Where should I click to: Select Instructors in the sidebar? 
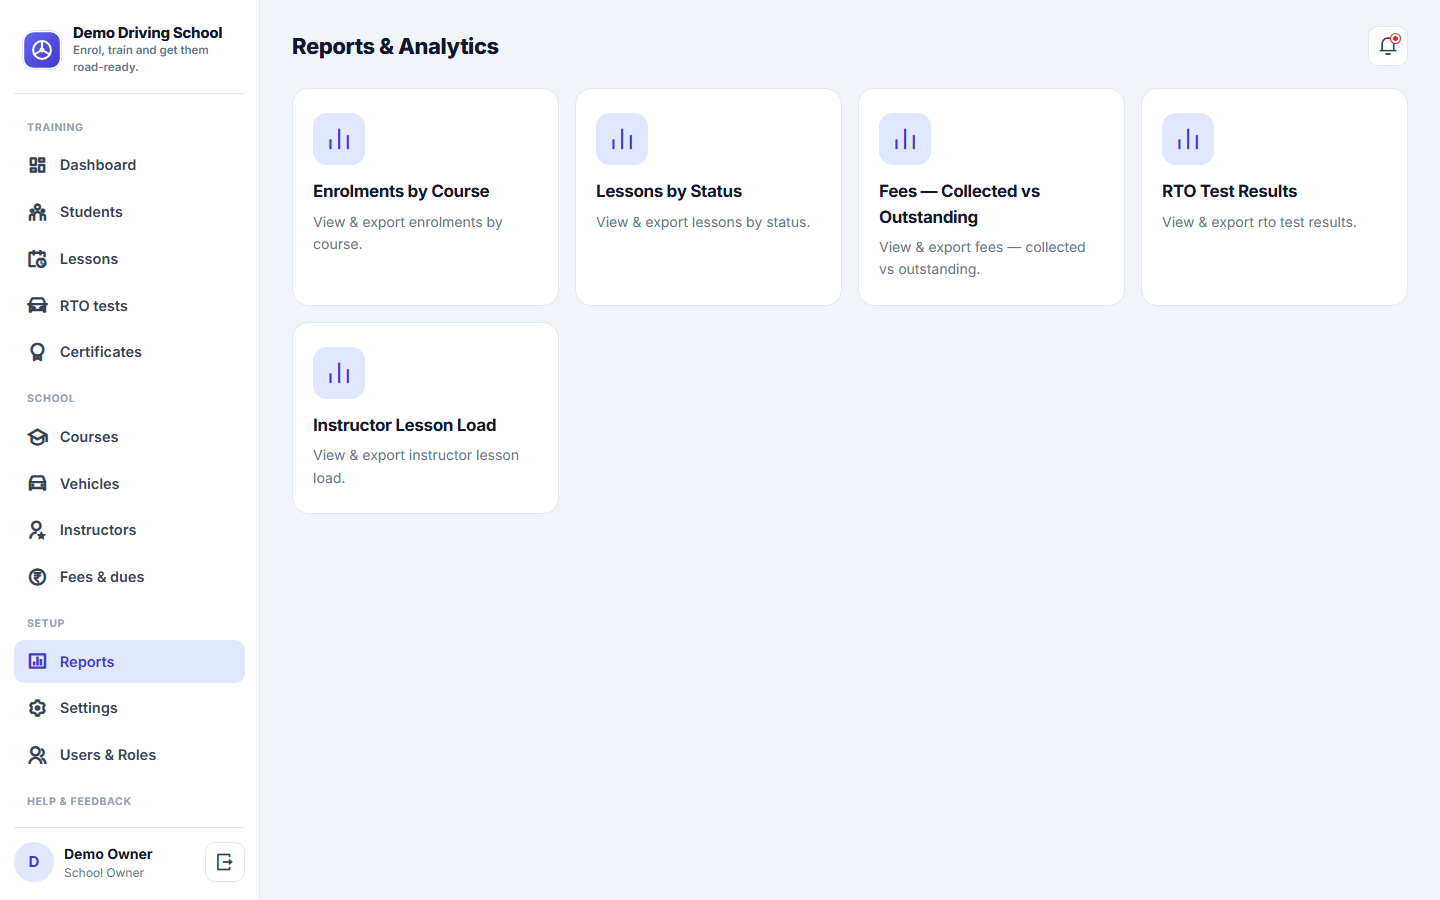point(129,530)
